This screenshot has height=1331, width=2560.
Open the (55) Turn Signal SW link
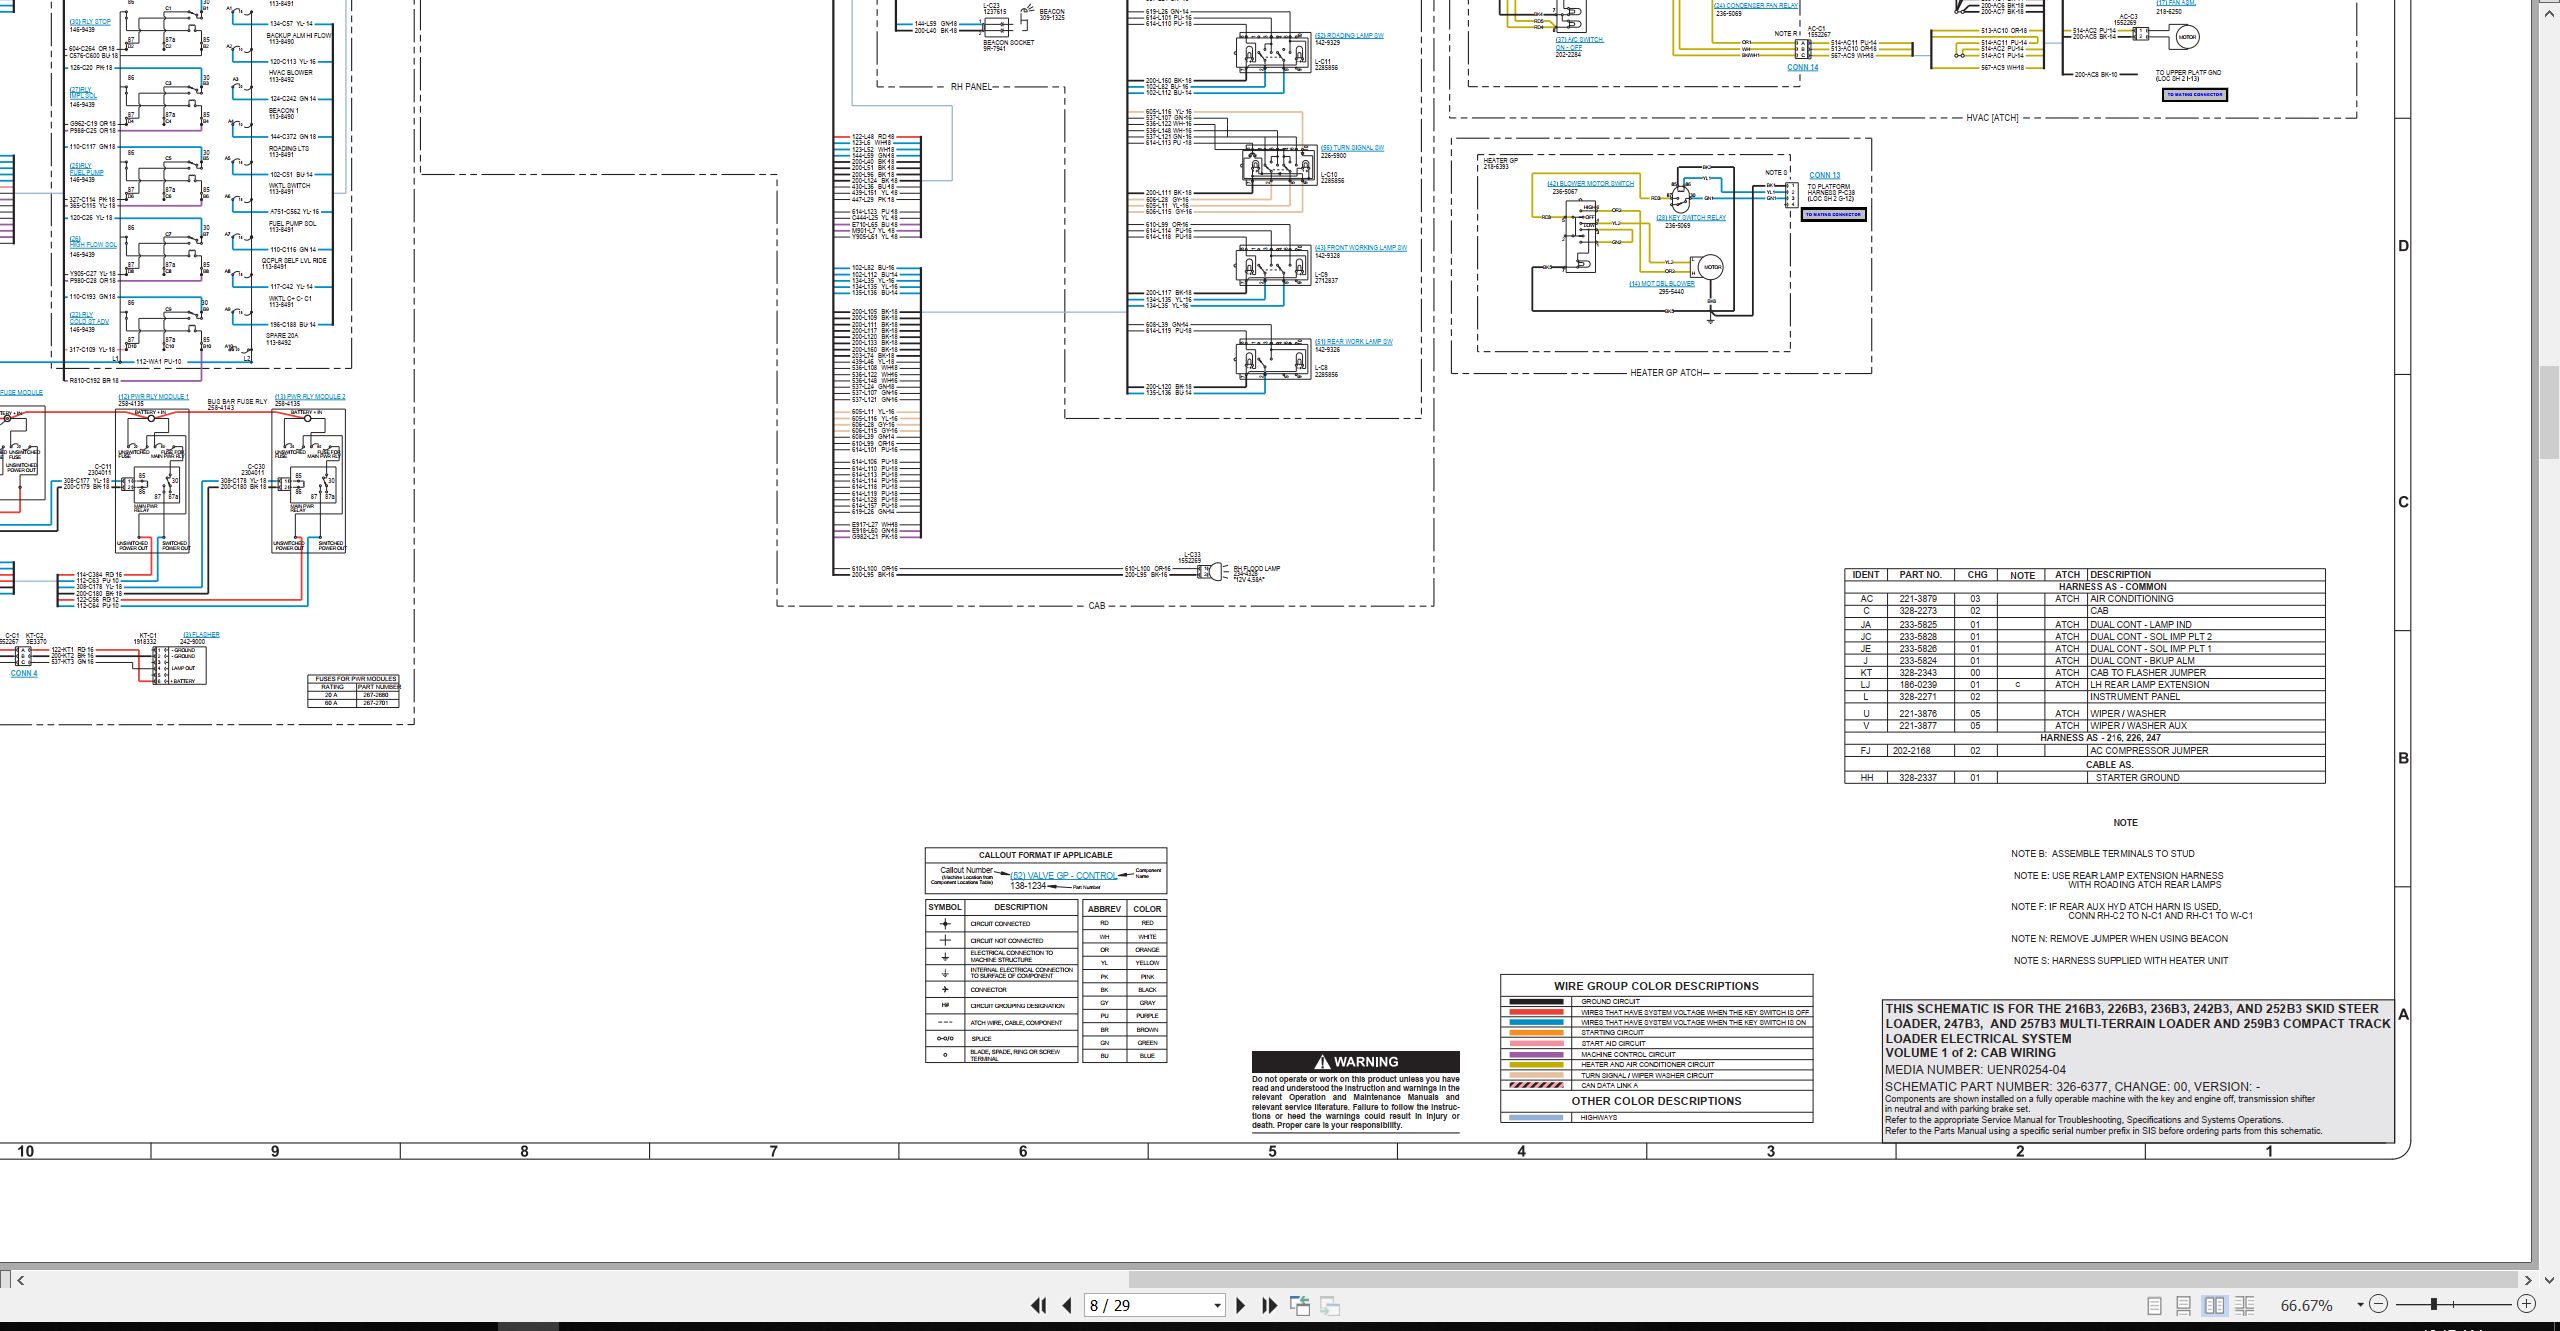pyautogui.click(x=1352, y=148)
